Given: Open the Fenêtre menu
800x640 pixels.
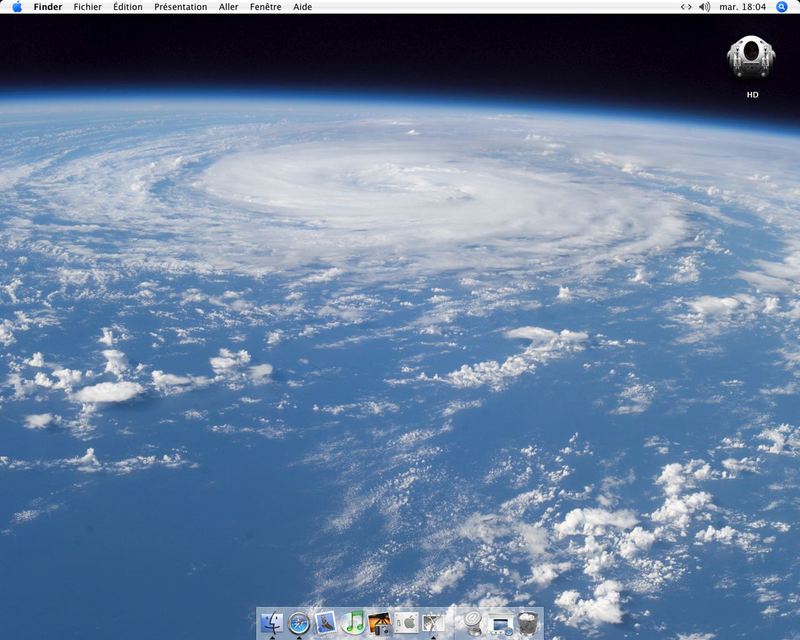Looking at the screenshot, I should (x=265, y=7).
